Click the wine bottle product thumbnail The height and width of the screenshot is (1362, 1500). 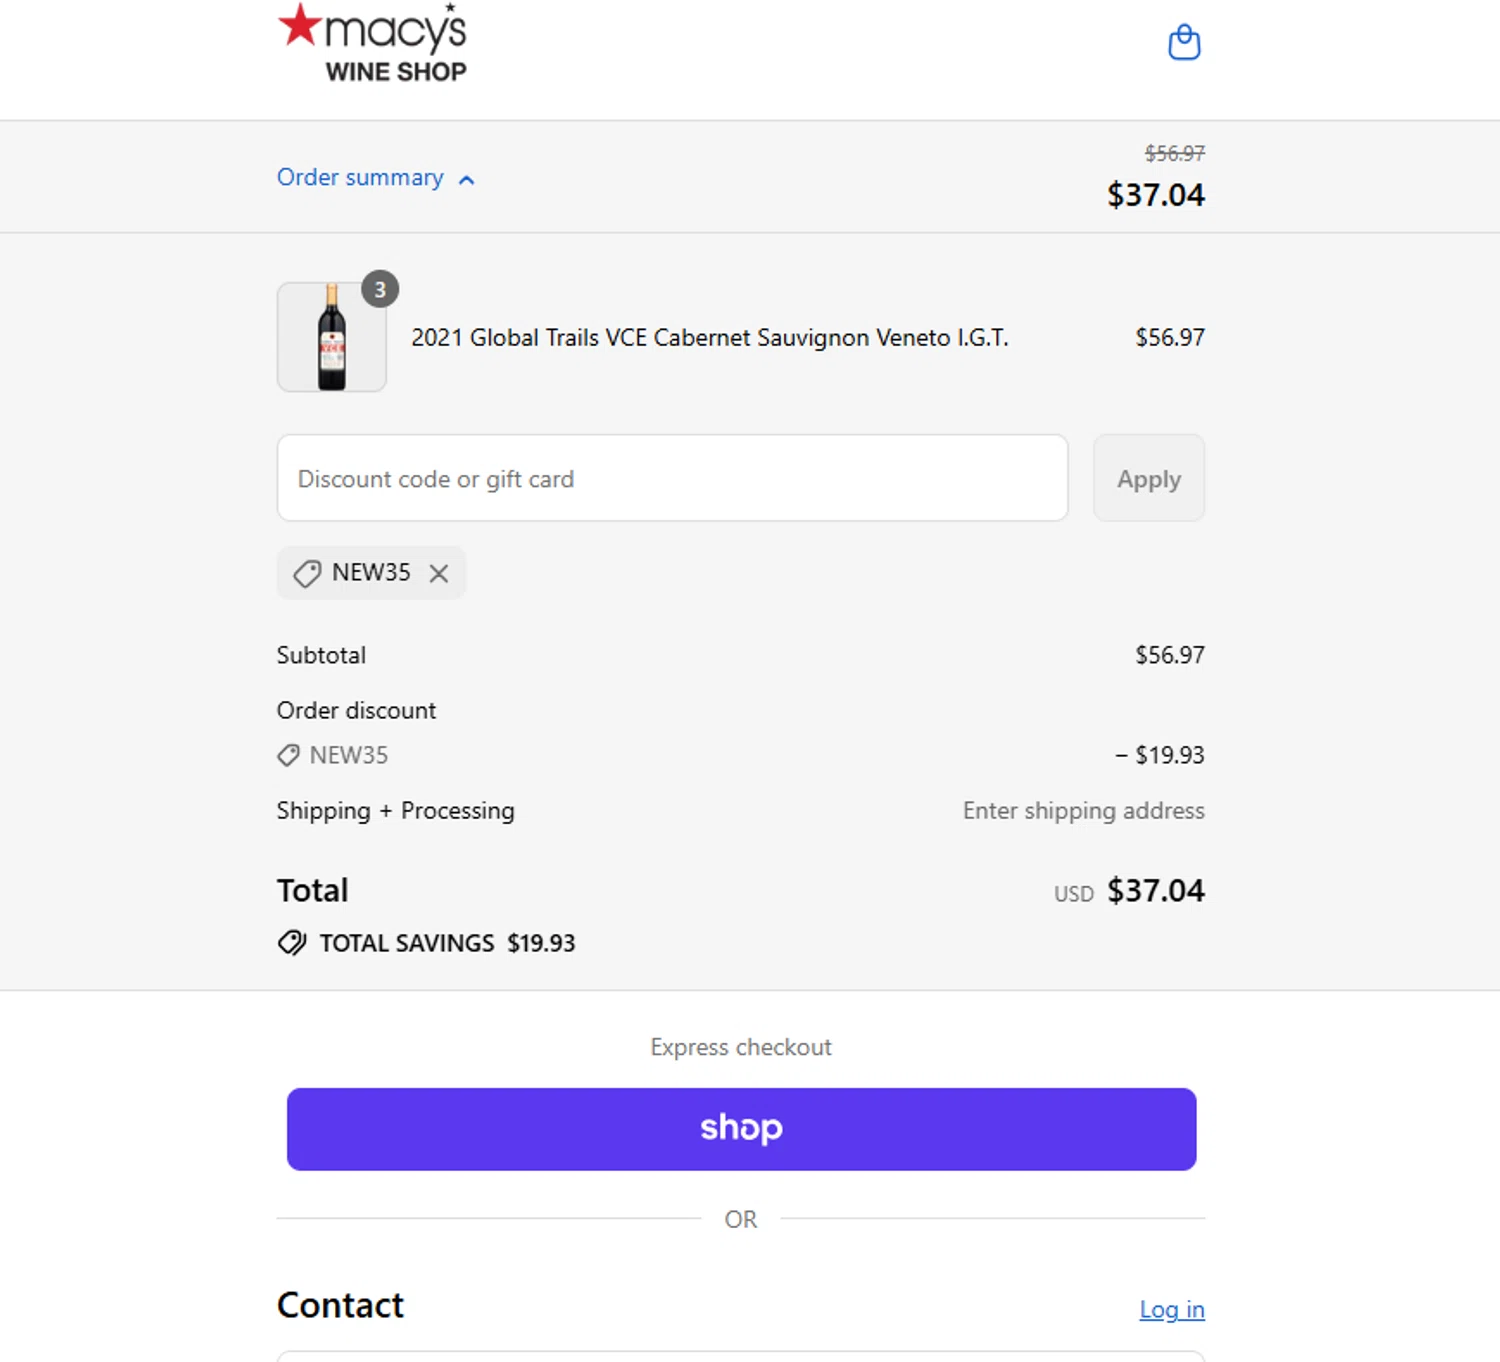pos(332,338)
